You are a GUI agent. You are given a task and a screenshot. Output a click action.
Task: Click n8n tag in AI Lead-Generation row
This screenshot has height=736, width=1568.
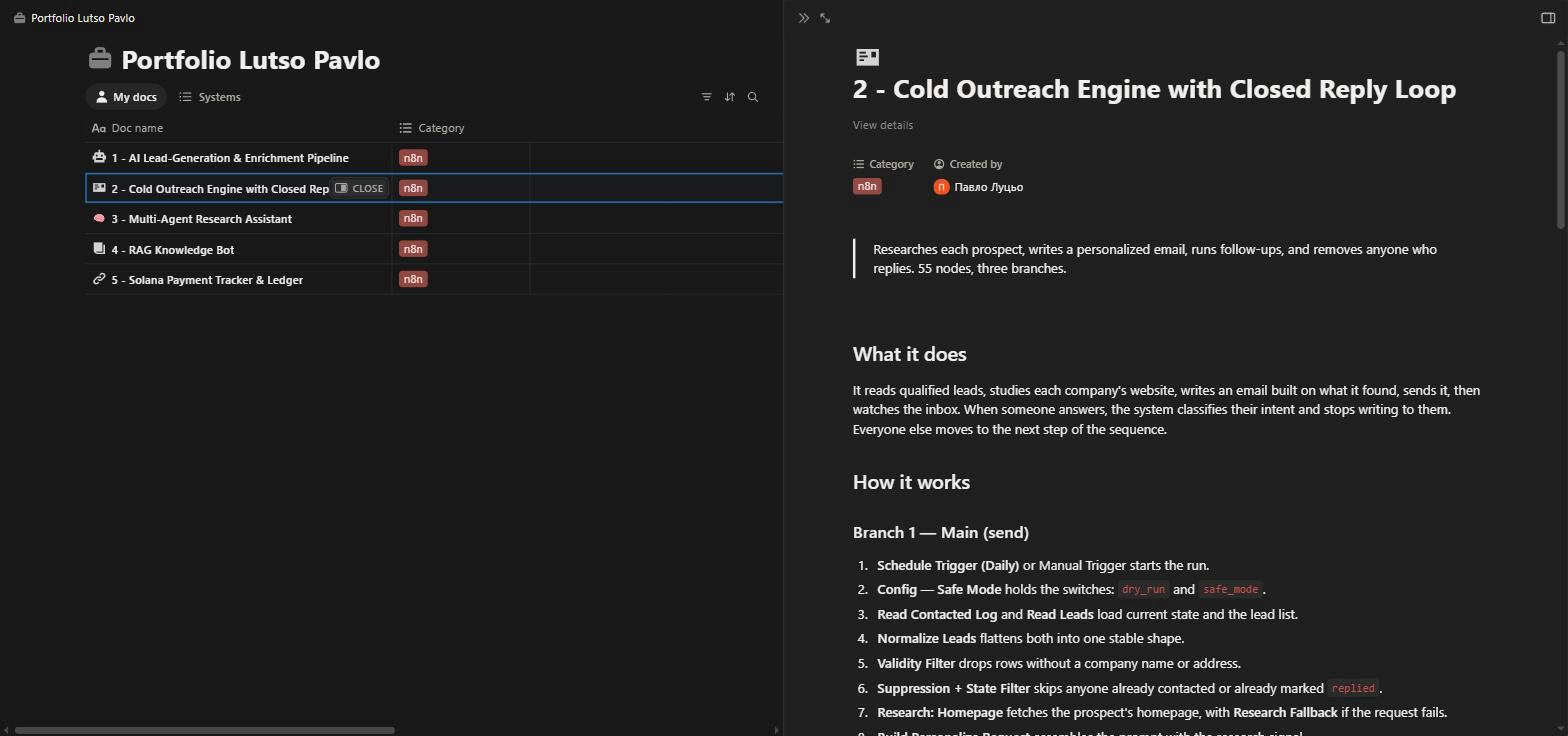[x=413, y=157]
